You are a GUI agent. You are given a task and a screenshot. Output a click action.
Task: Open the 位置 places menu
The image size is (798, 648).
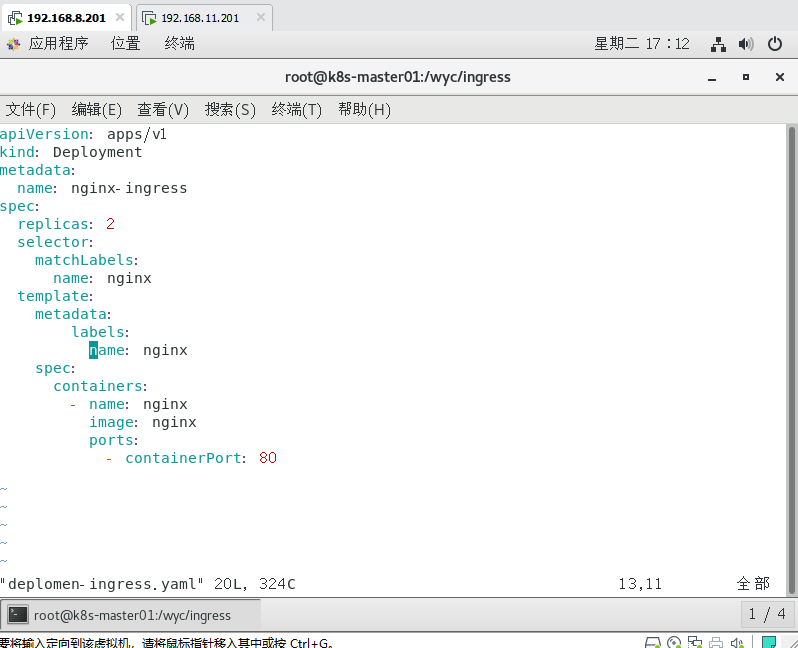(x=126, y=44)
